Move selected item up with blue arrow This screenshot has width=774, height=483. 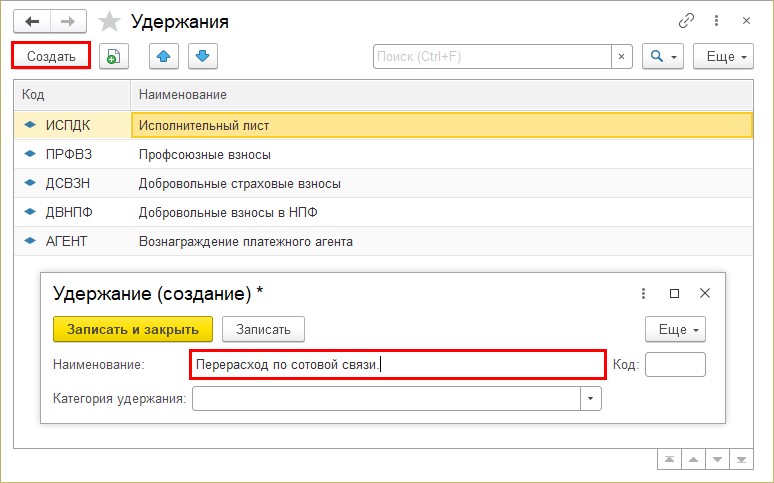[x=164, y=56]
